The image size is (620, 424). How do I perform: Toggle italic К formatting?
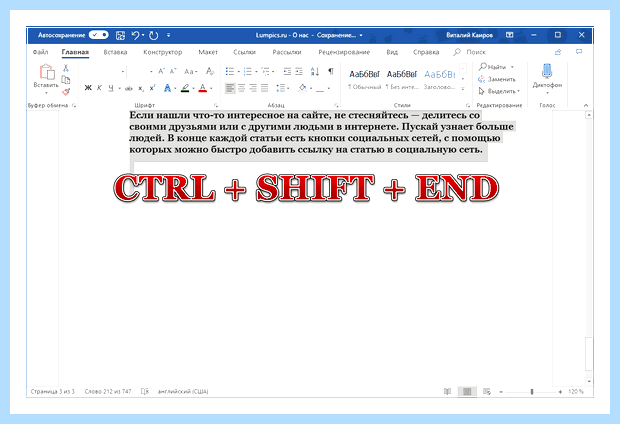[x=99, y=88]
